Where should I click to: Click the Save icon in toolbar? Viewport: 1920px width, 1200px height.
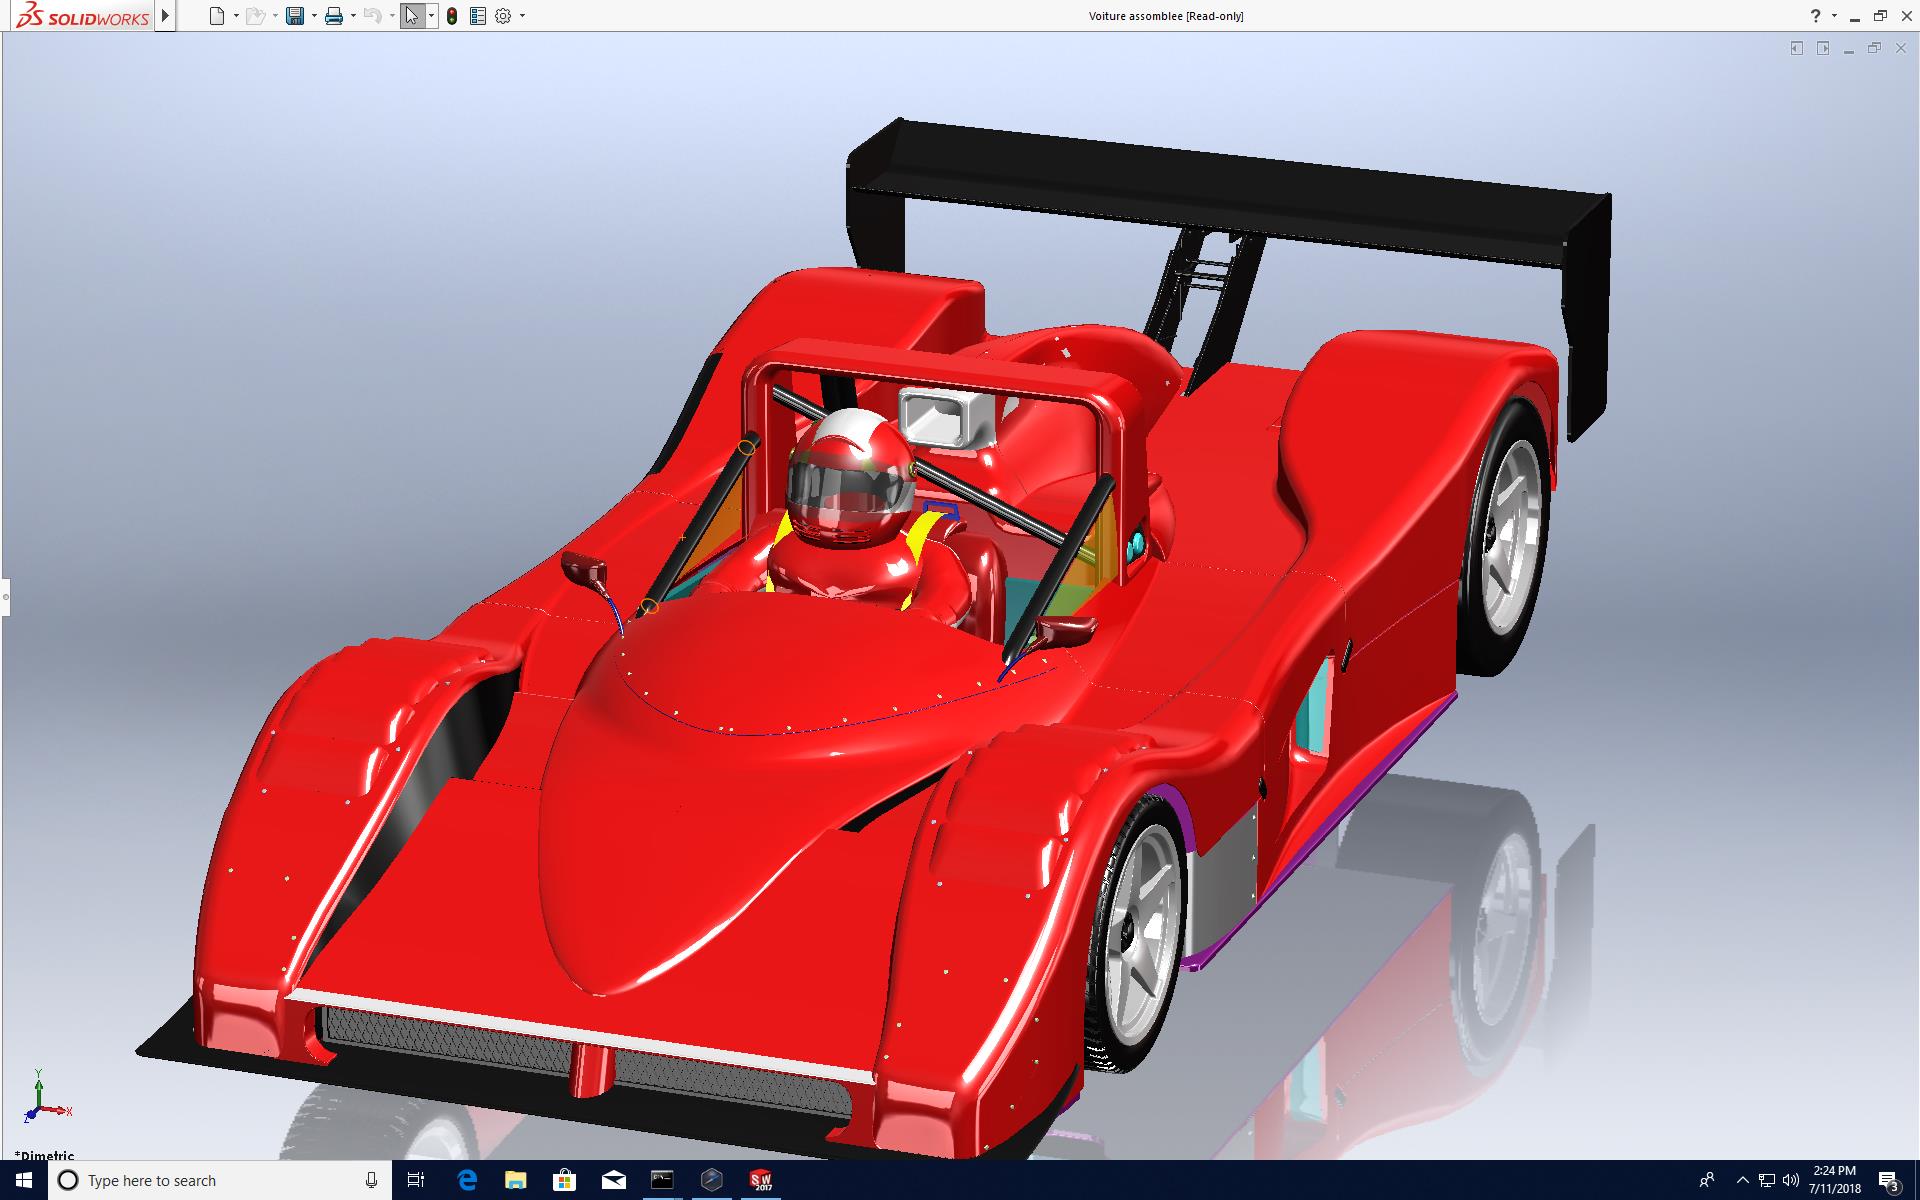coord(294,16)
